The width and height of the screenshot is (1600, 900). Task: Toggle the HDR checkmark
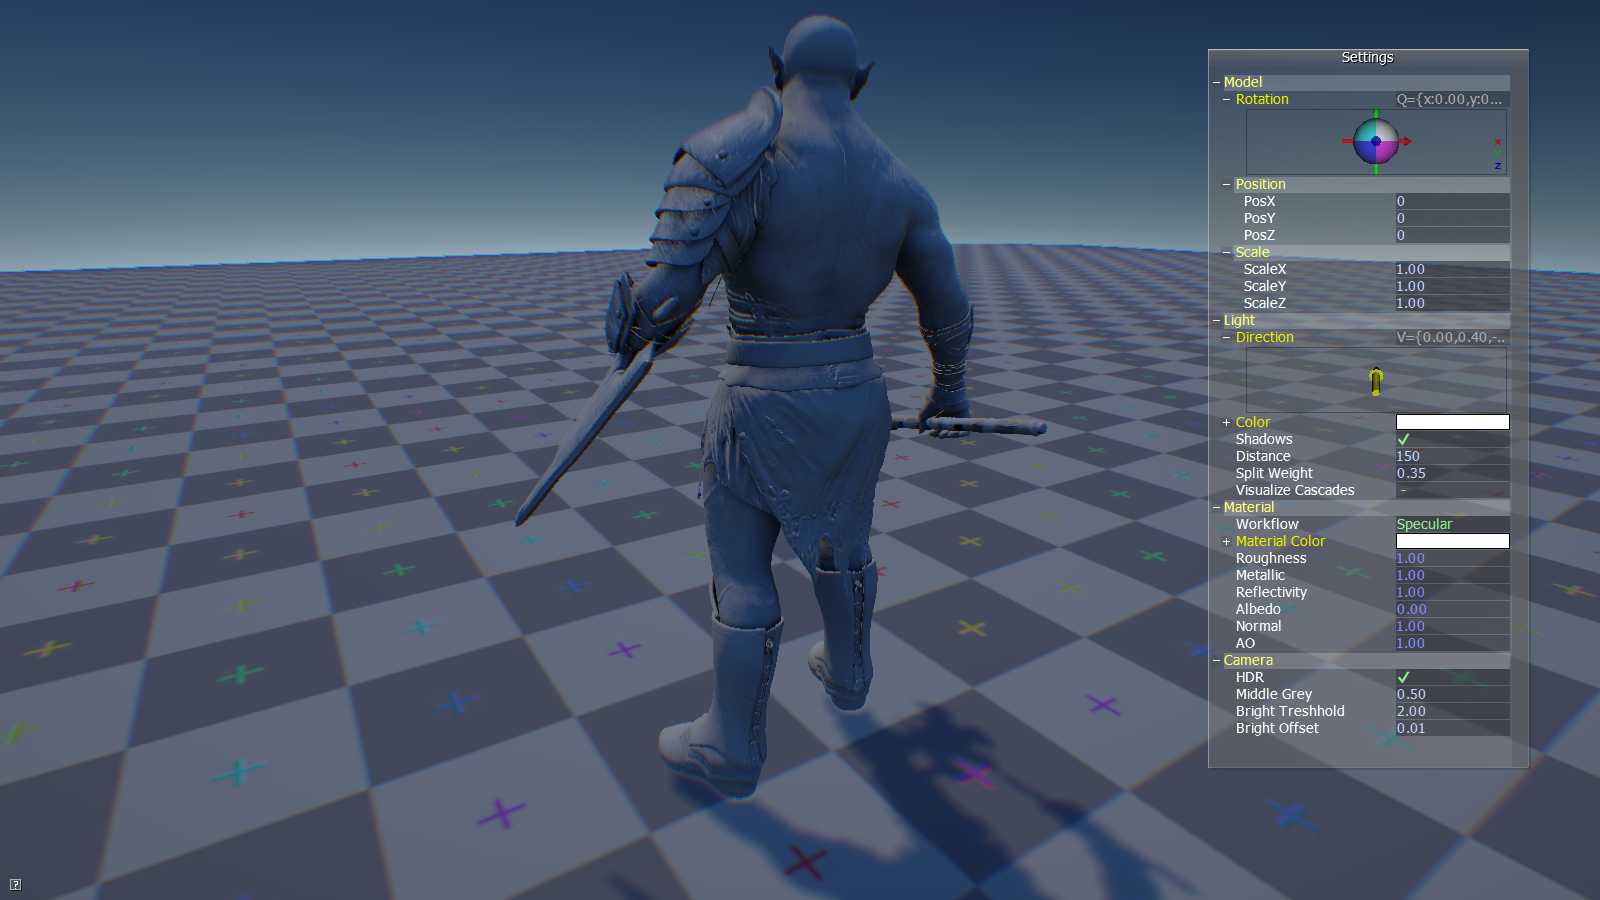(x=1403, y=677)
